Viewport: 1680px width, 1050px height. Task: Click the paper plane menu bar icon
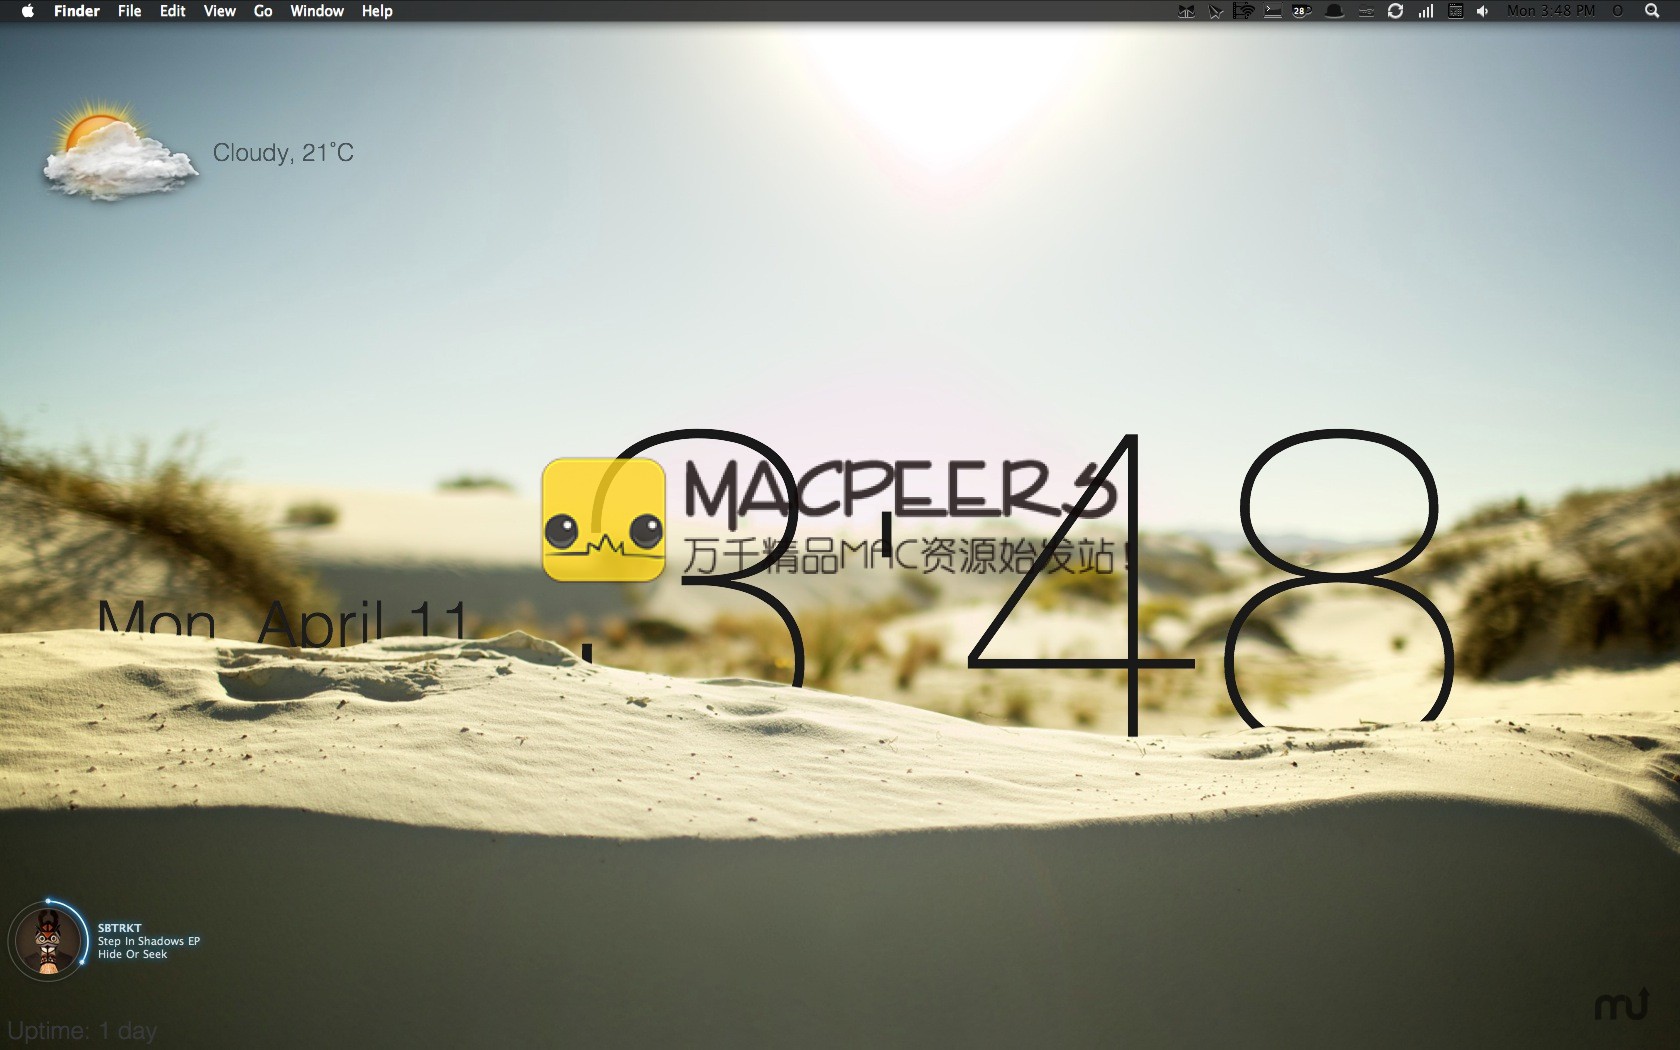(x=1215, y=11)
